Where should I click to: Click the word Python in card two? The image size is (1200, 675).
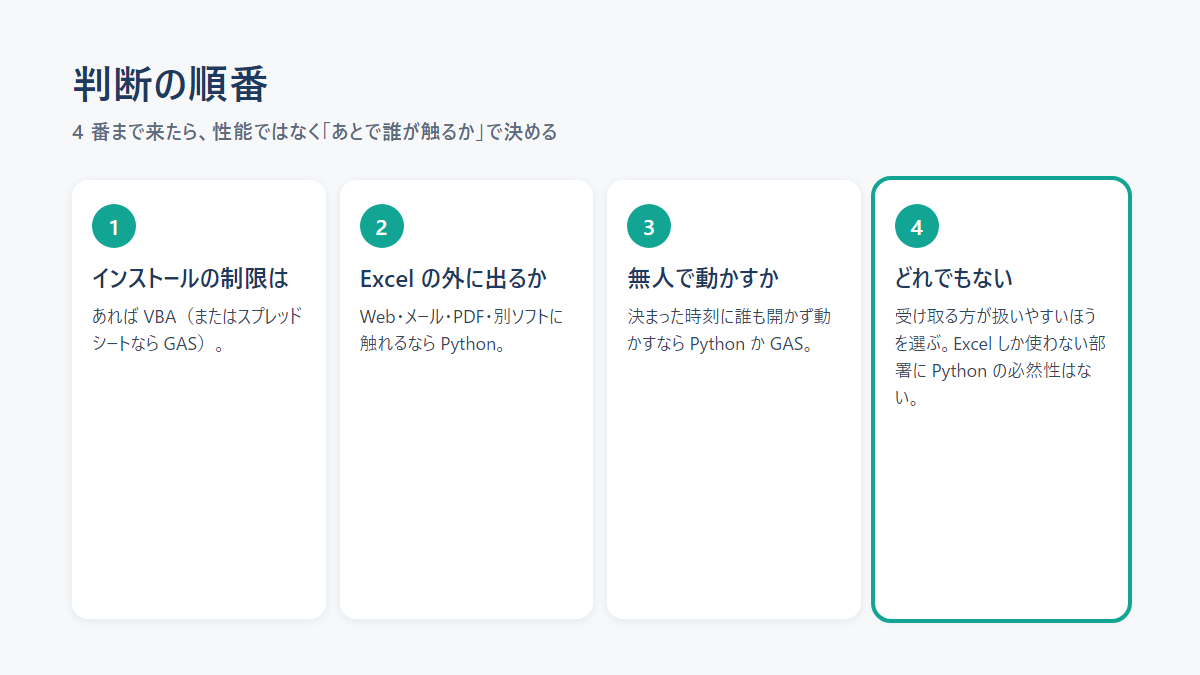pyautogui.click(x=468, y=344)
